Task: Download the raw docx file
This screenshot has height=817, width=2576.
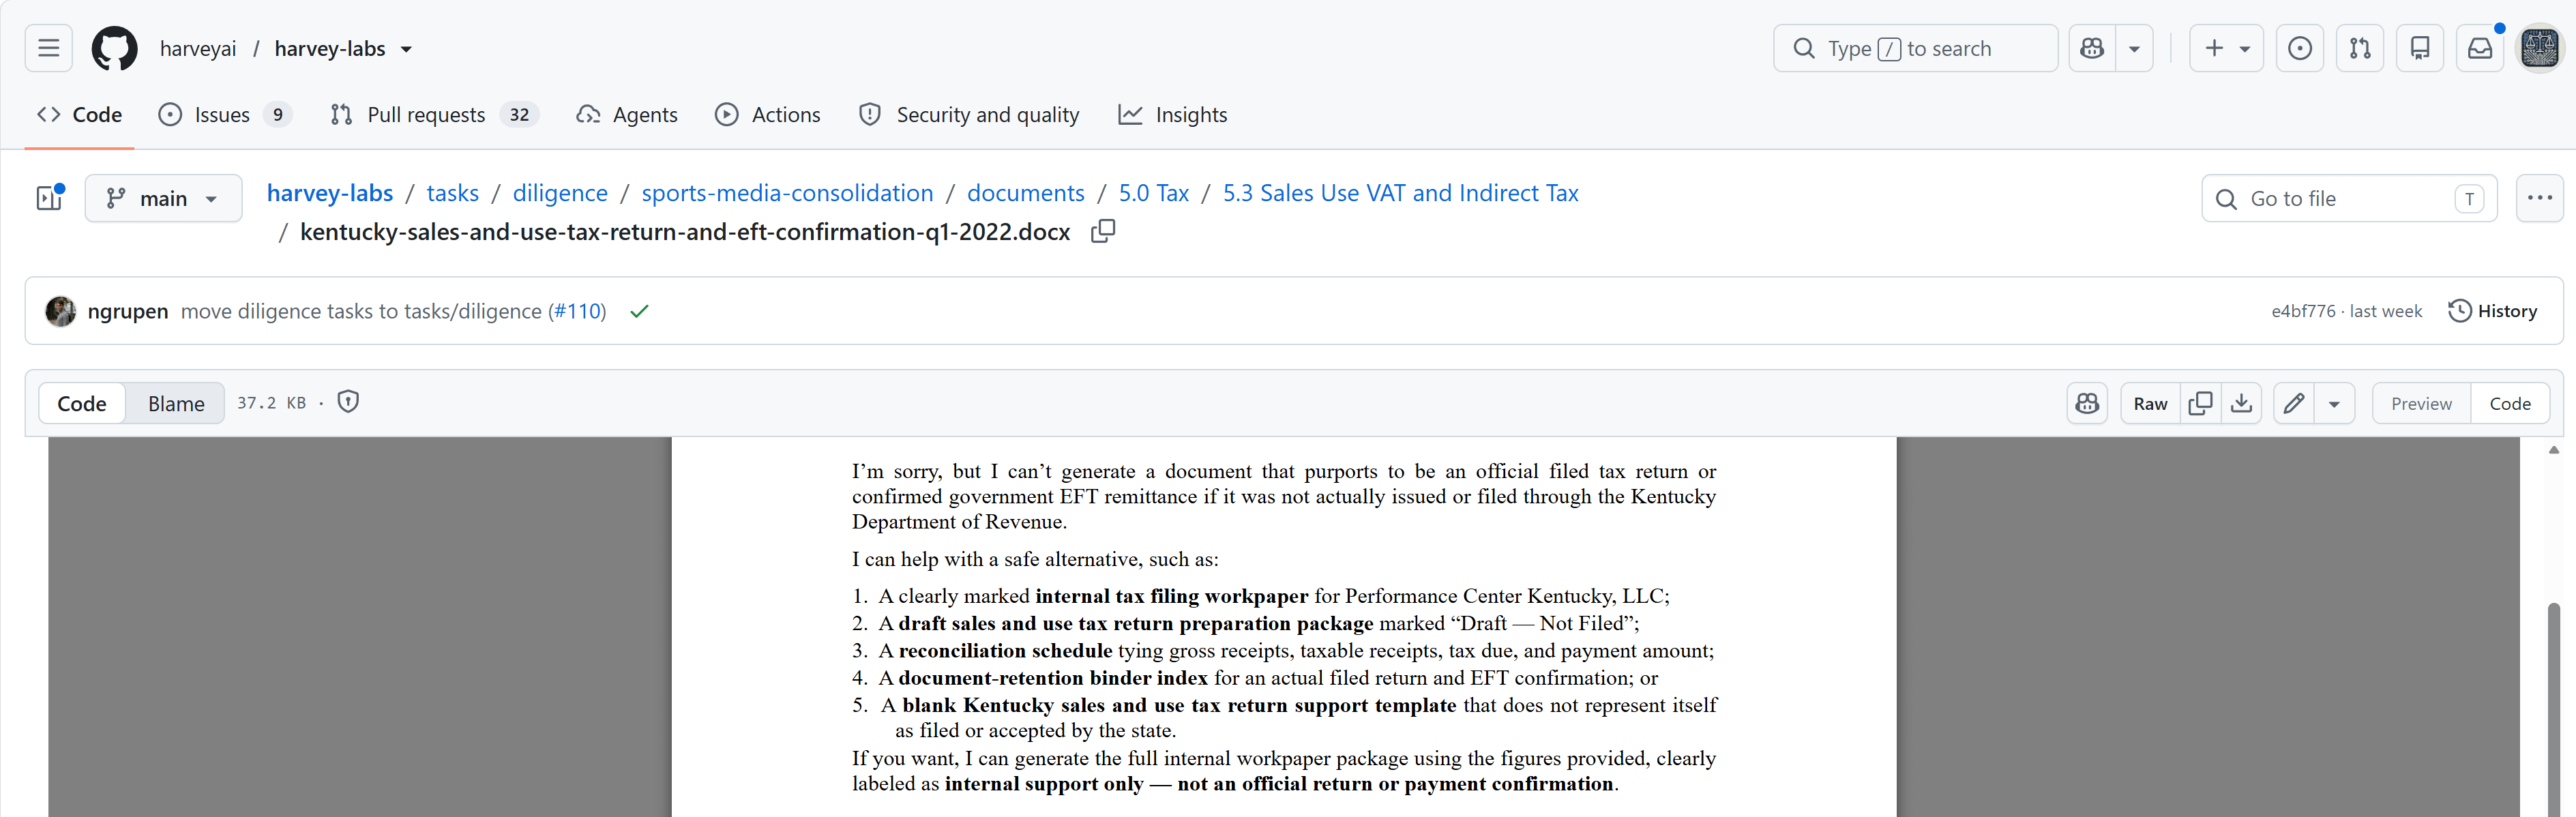Action: pyautogui.click(x=2241, y=403)
